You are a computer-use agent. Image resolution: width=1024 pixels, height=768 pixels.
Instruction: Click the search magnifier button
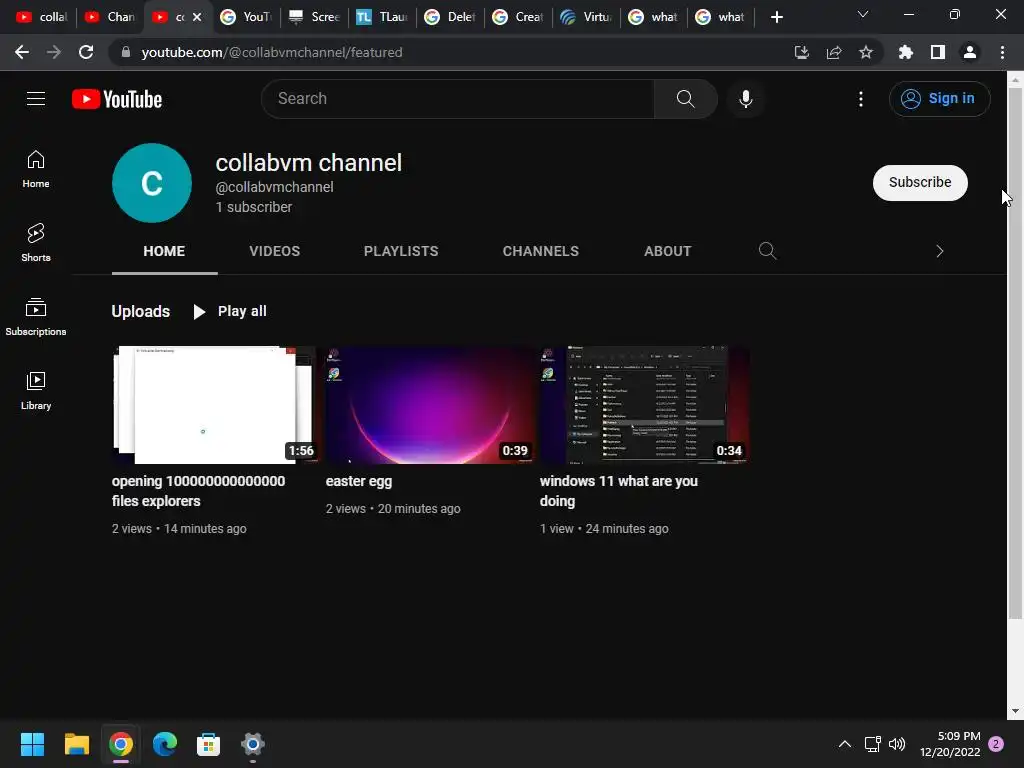click(x=685, y=99)
